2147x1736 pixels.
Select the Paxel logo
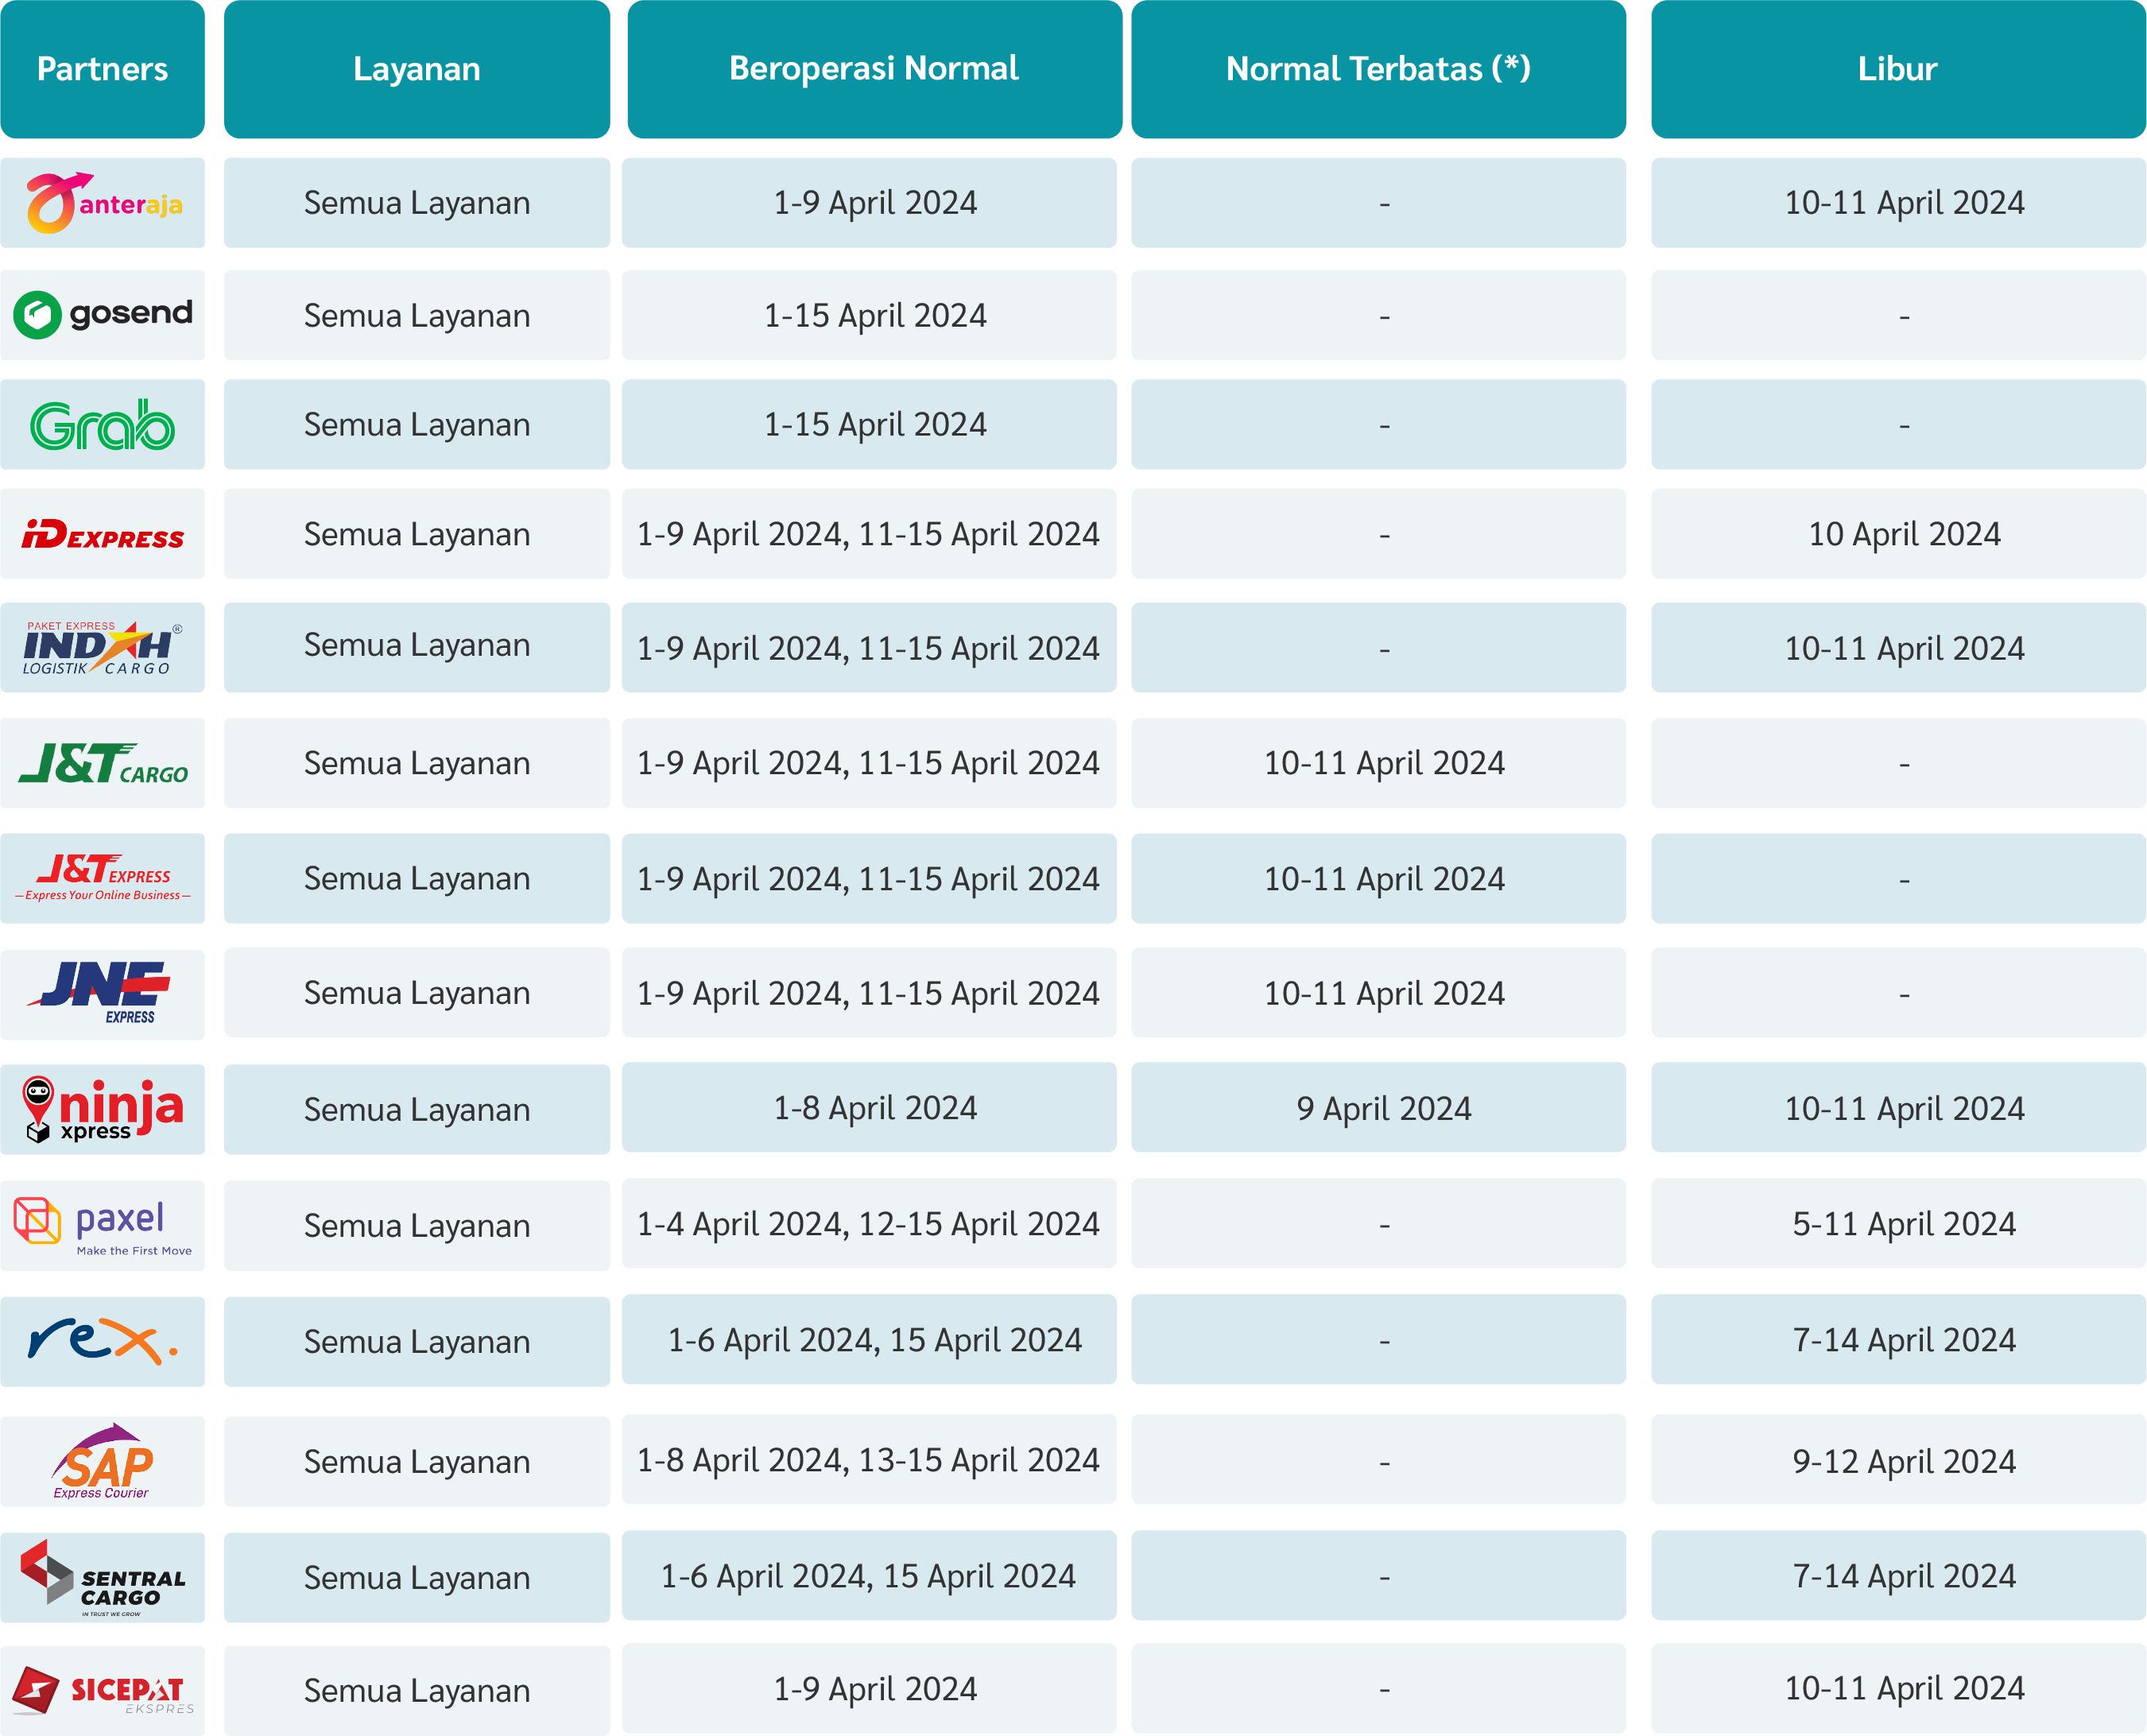(x=102, y=1226)
